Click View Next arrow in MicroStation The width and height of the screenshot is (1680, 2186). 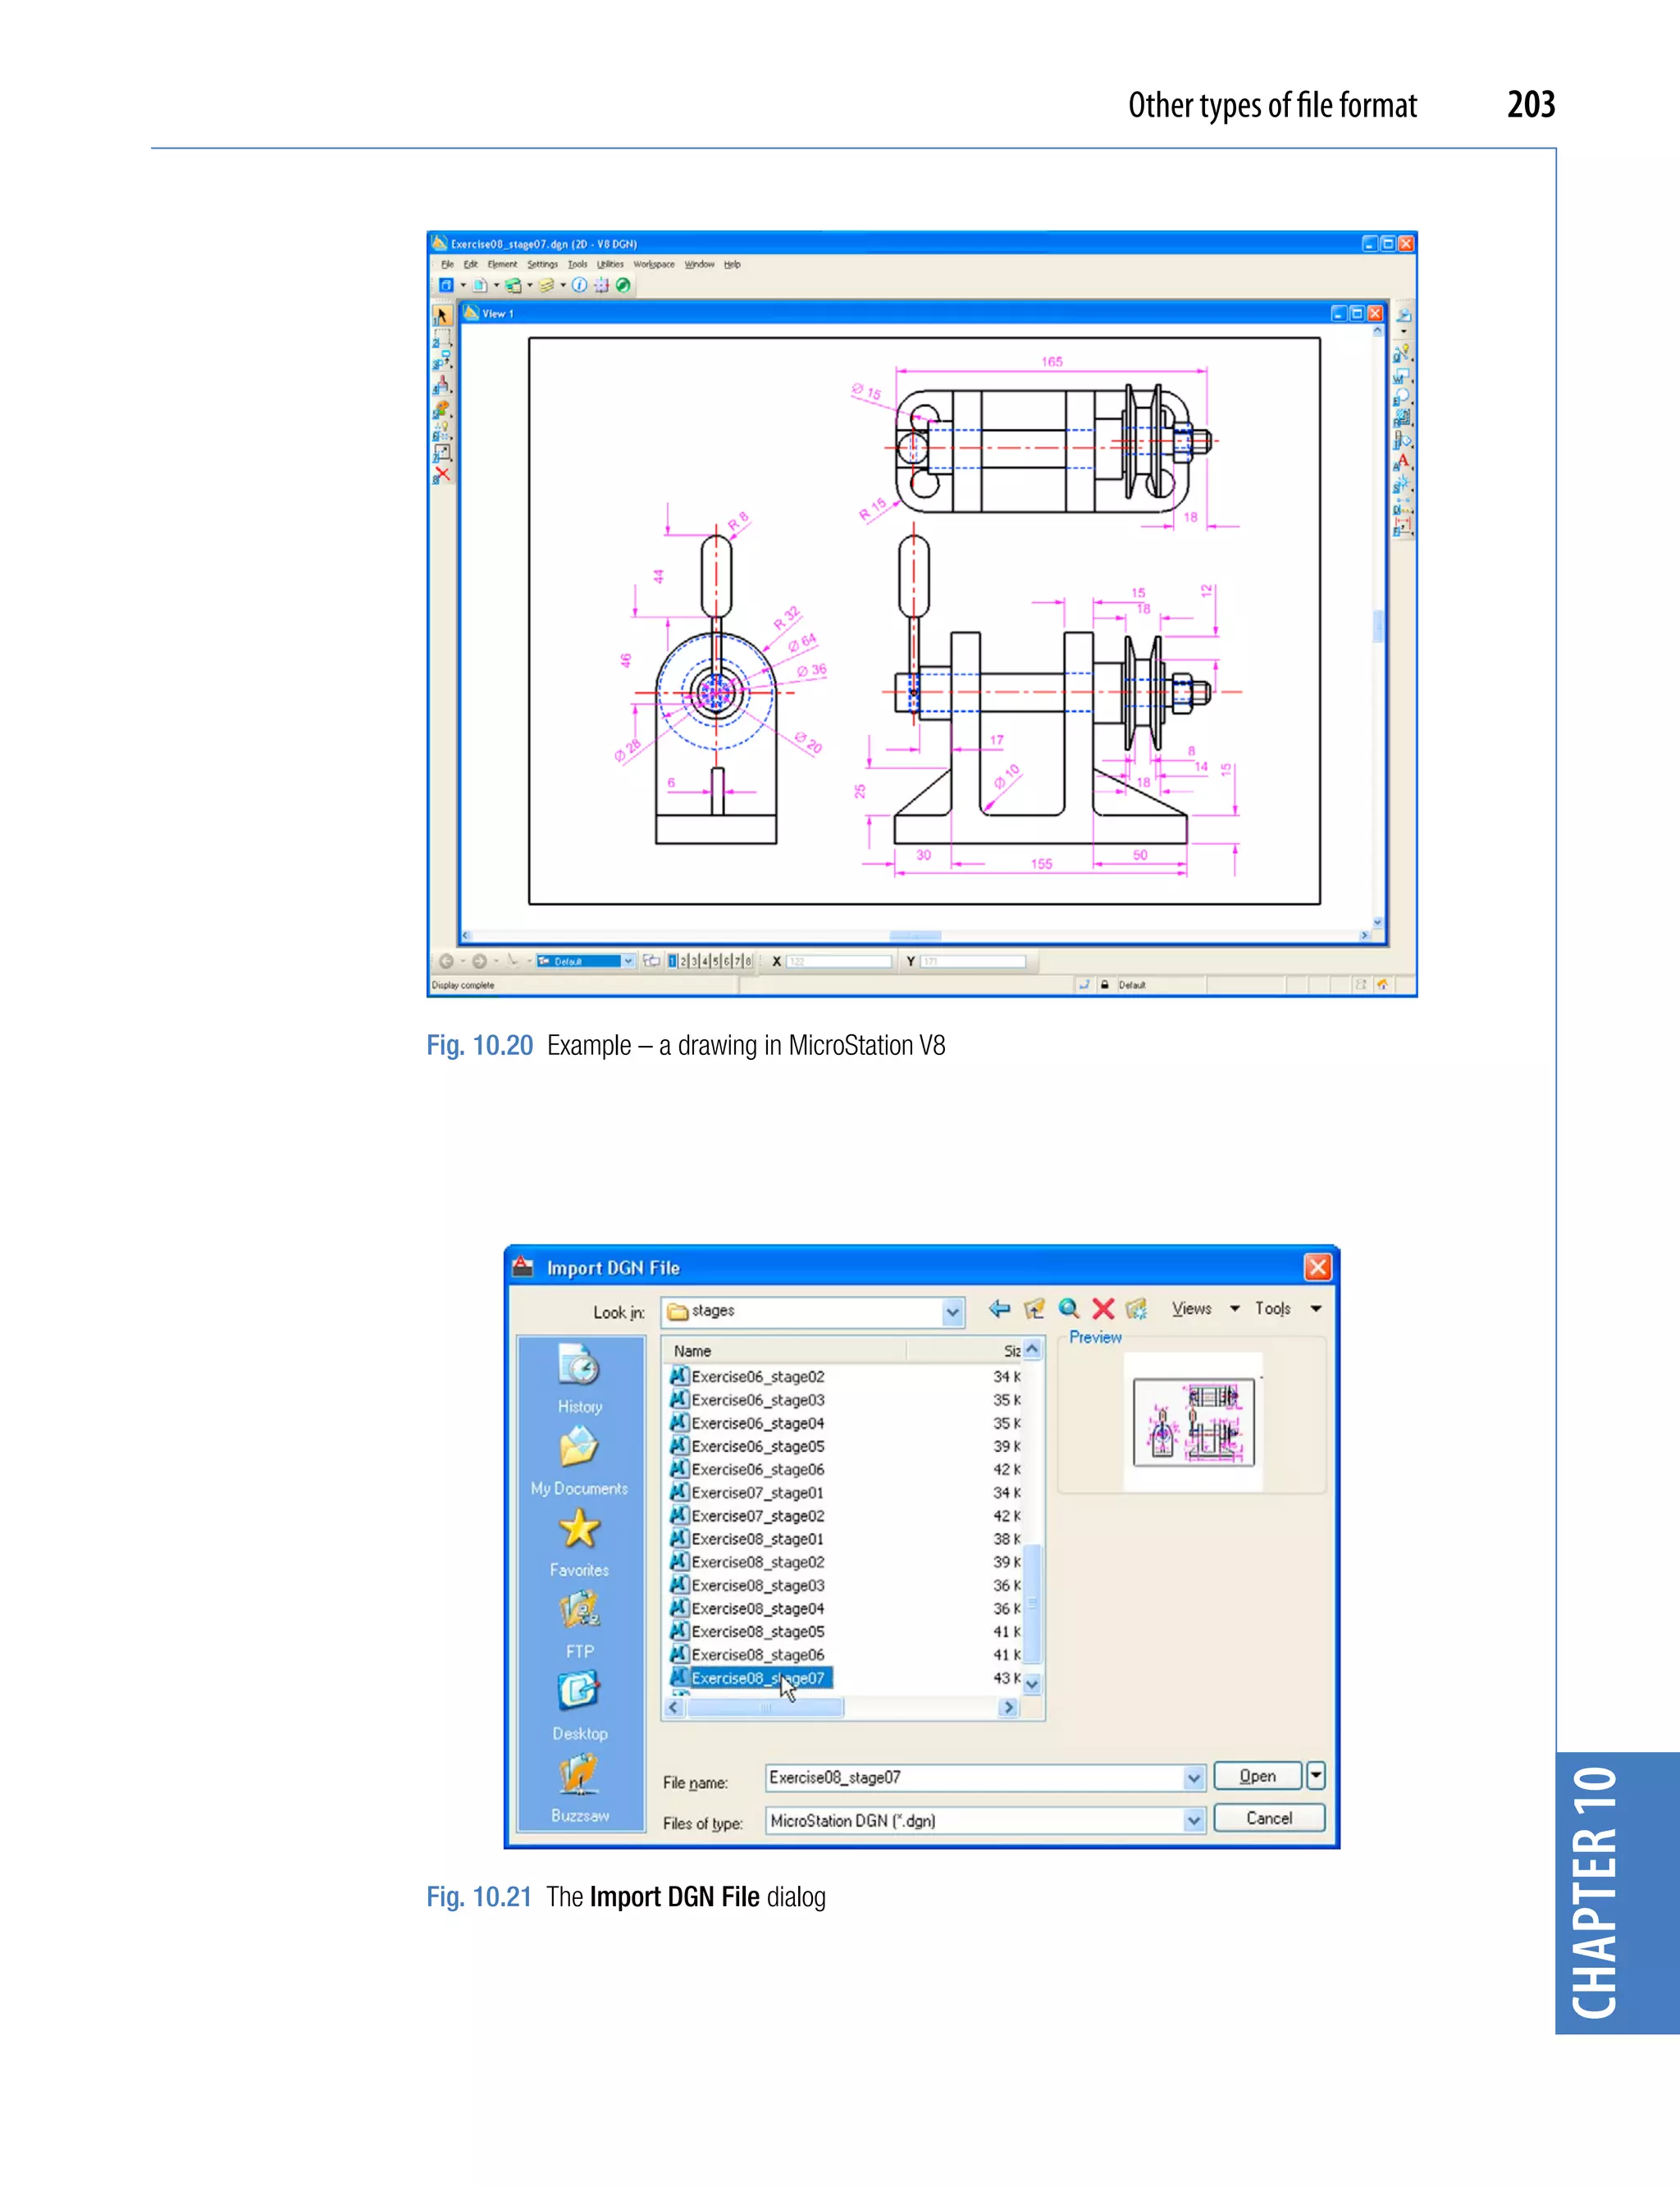coord(480,961)
